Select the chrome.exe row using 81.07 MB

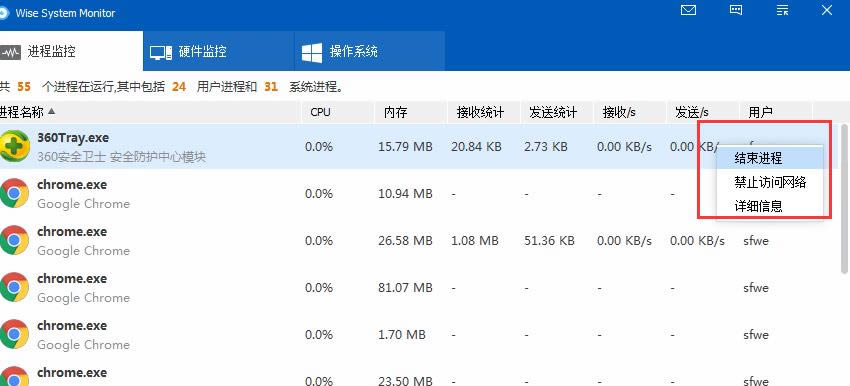[x=420, y=288]
